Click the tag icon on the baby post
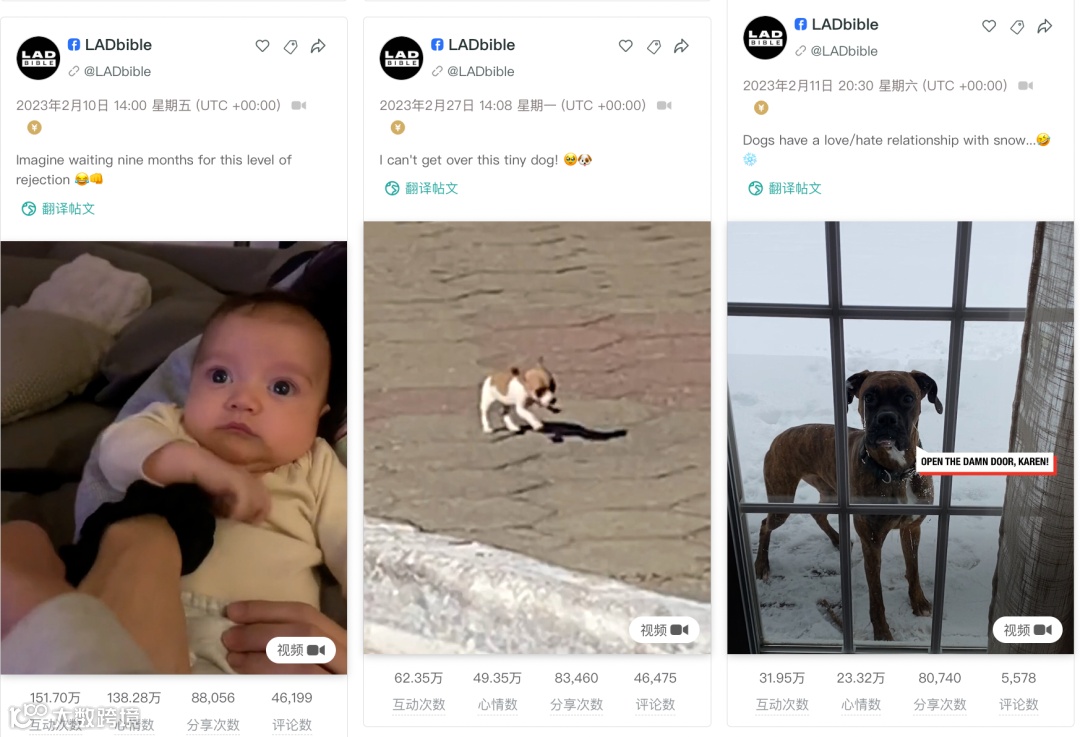 coord(291,46)
